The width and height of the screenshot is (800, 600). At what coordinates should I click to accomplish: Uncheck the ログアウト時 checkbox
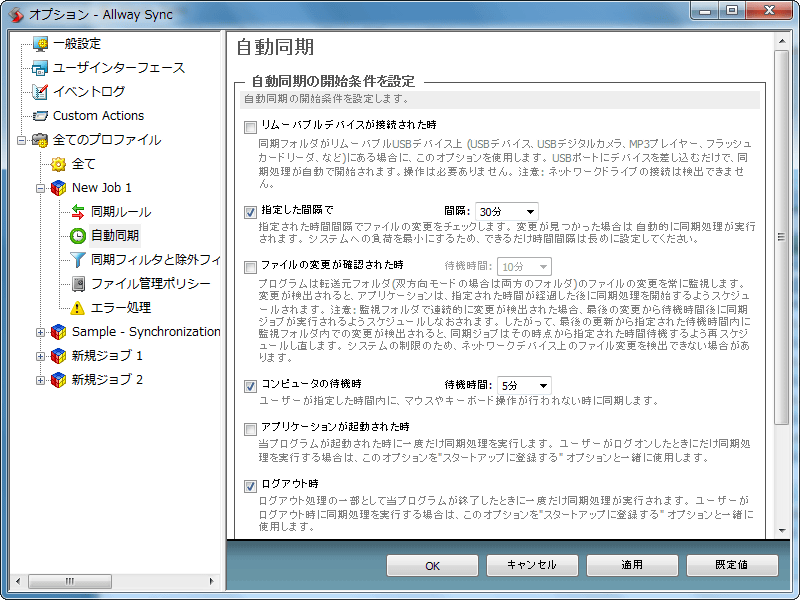pos(250,486)
